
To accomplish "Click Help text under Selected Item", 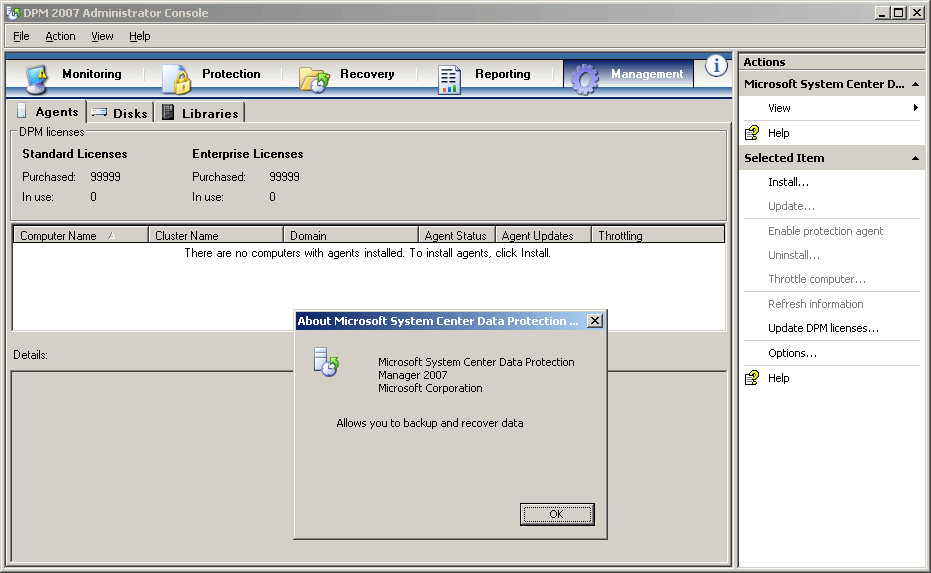I will [778, 378].
